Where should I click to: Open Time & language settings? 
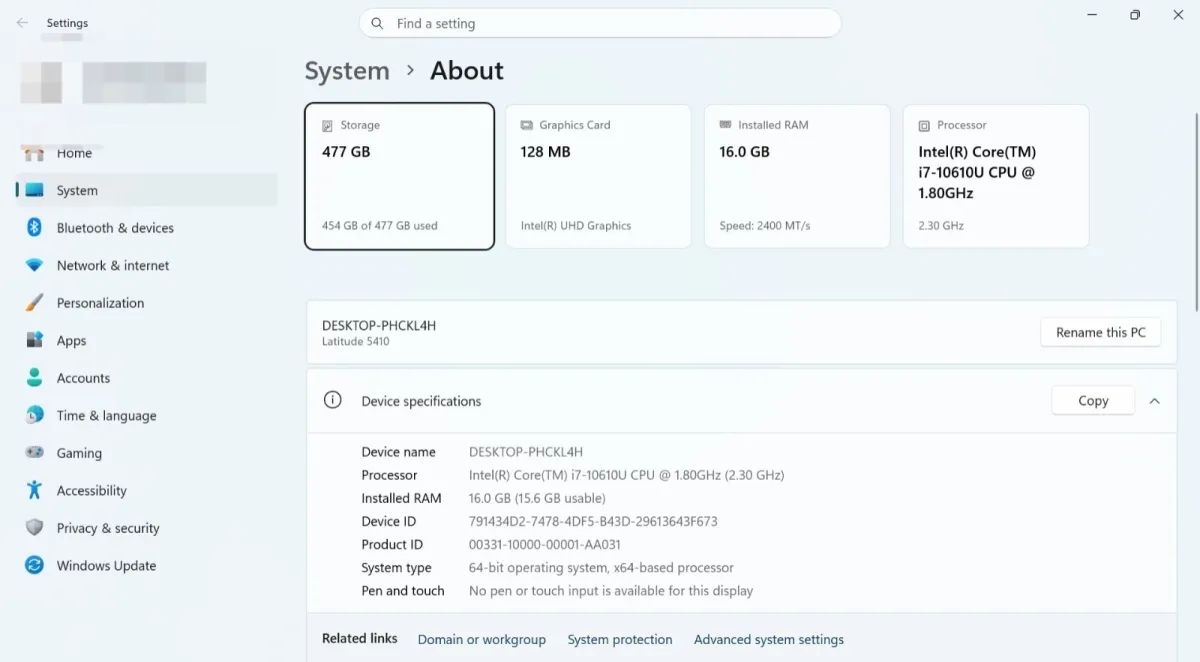[x=147, y=415]
